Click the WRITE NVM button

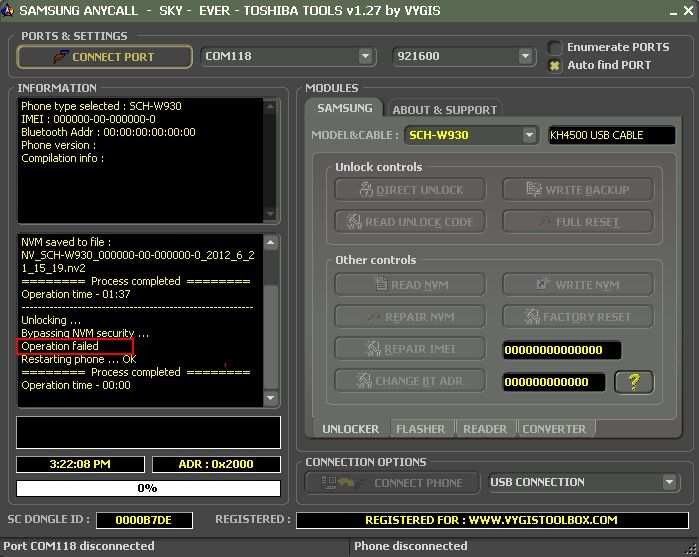pyautogui.click(x=578, y=285)
